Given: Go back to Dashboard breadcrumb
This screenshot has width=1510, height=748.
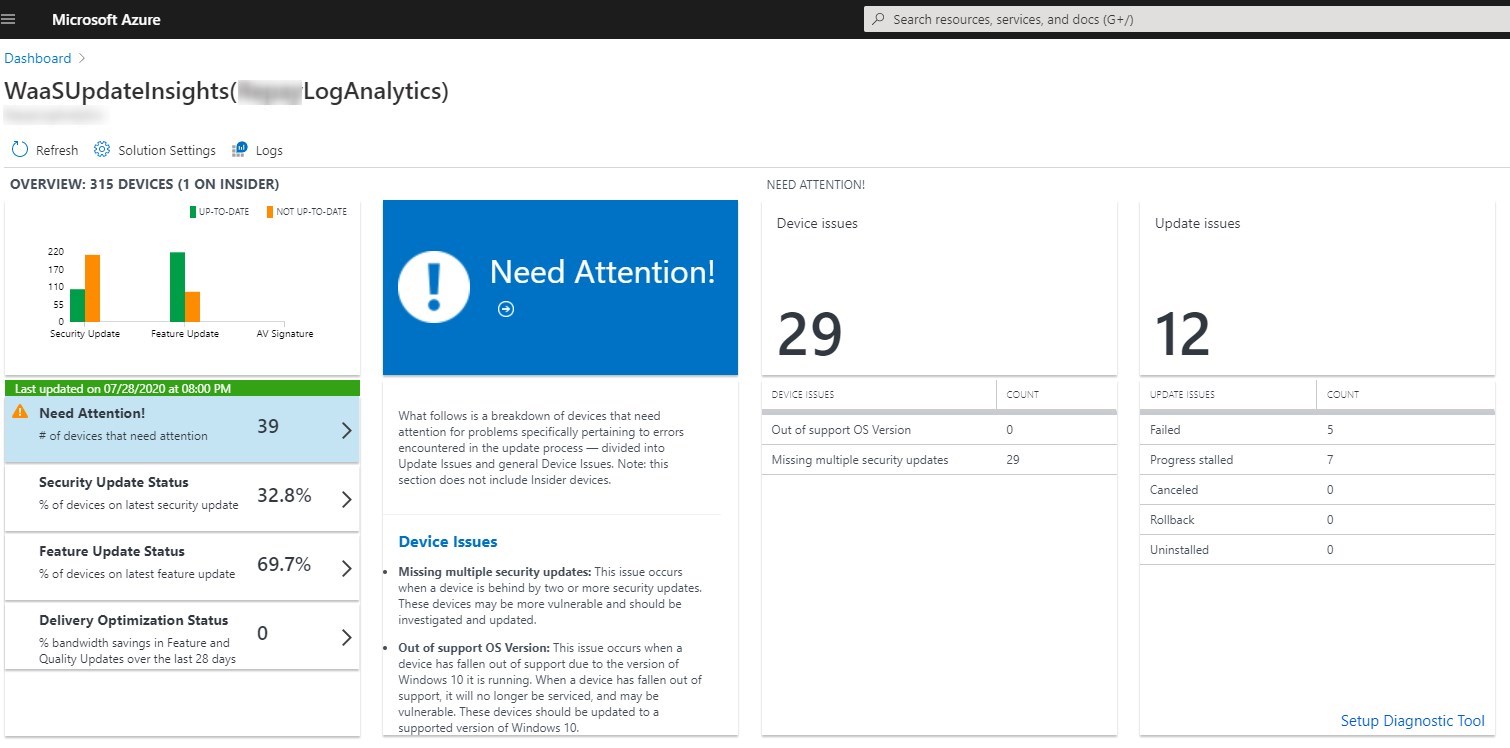Looking at the screenshot, I should 38,58.
